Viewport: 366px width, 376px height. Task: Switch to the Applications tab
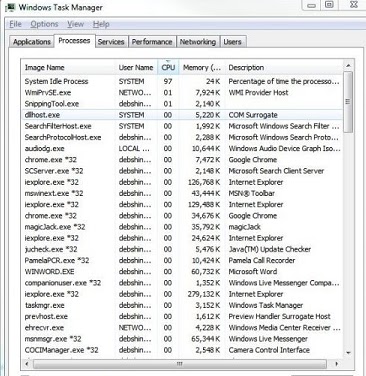[x=32, y=42]
